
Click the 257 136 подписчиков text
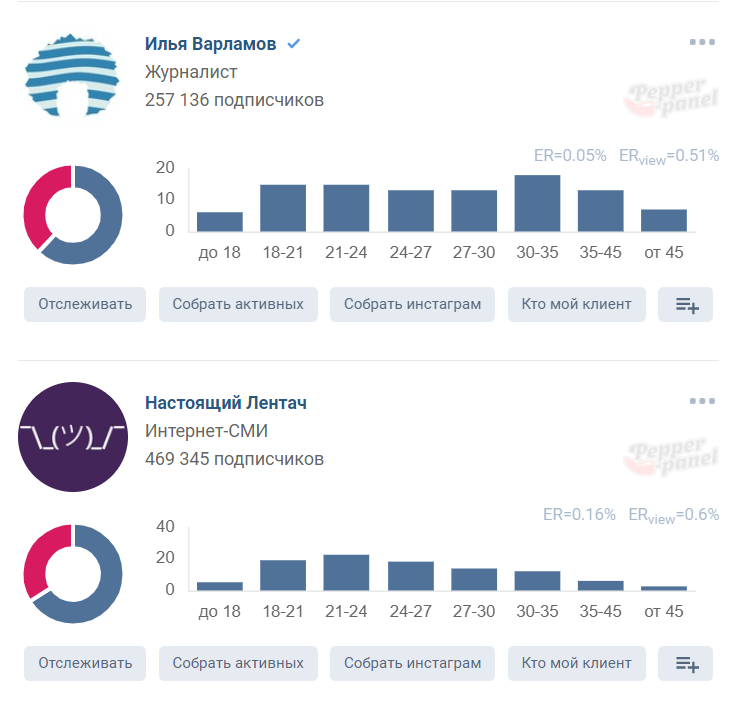(x=234, y=100)
